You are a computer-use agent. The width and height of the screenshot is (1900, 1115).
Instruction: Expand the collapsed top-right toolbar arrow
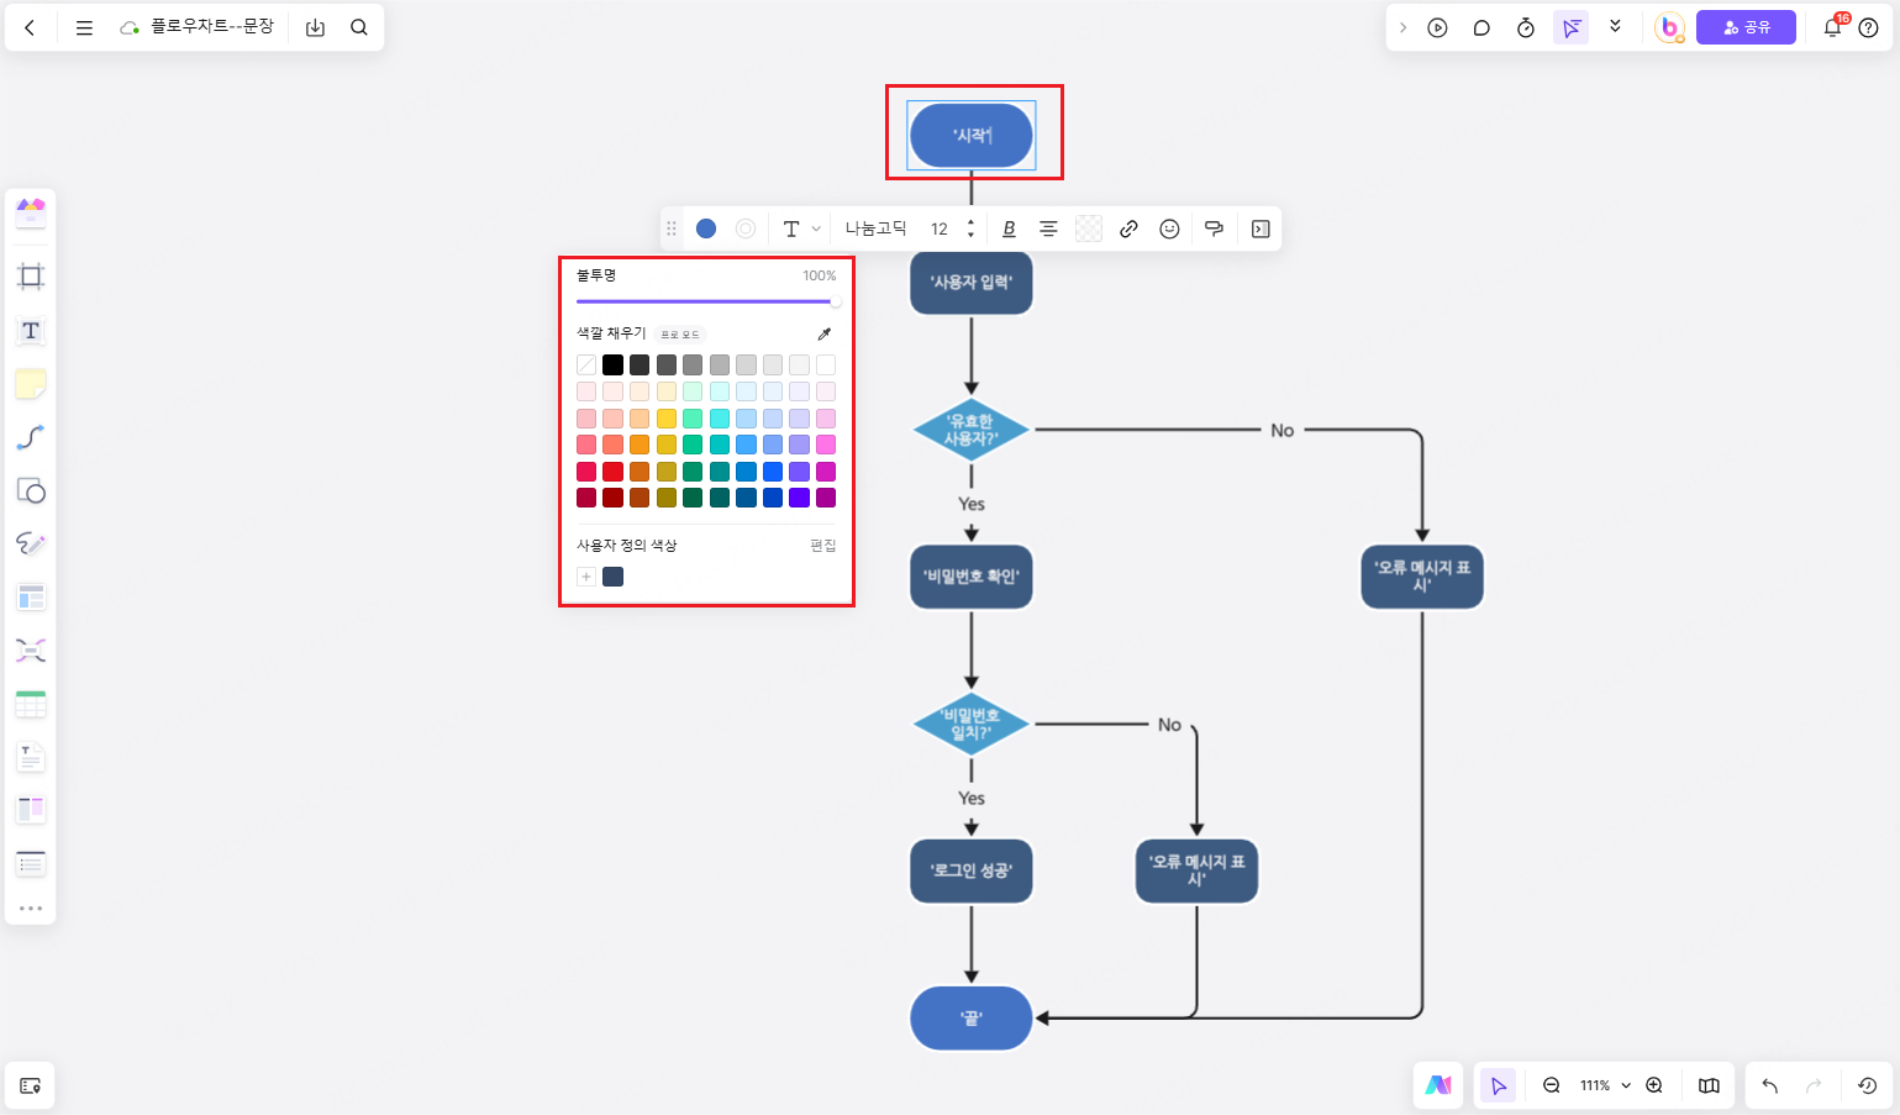[1403, 28]
